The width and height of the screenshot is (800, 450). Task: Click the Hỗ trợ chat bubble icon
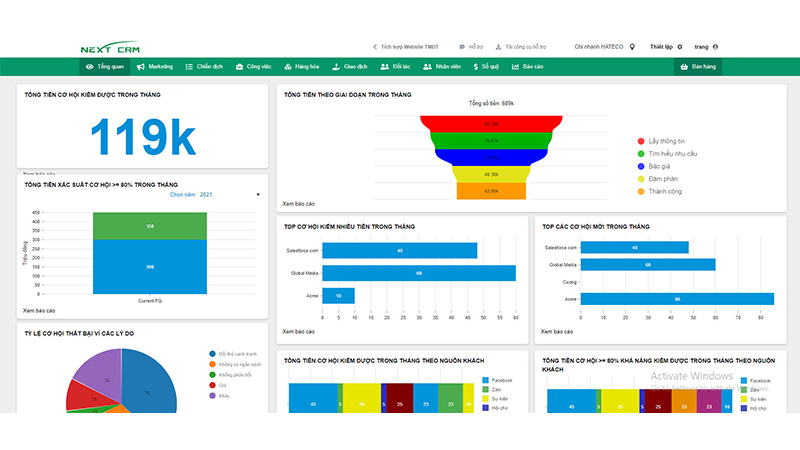pyautogui.click(x=462, y=46)
